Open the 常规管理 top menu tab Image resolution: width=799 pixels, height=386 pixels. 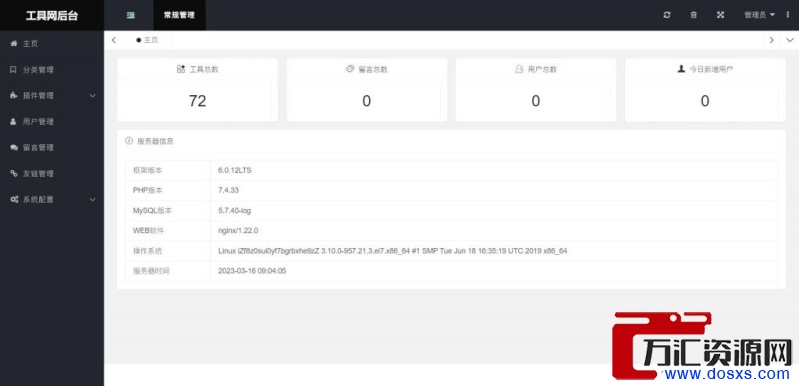coord(179,15)
